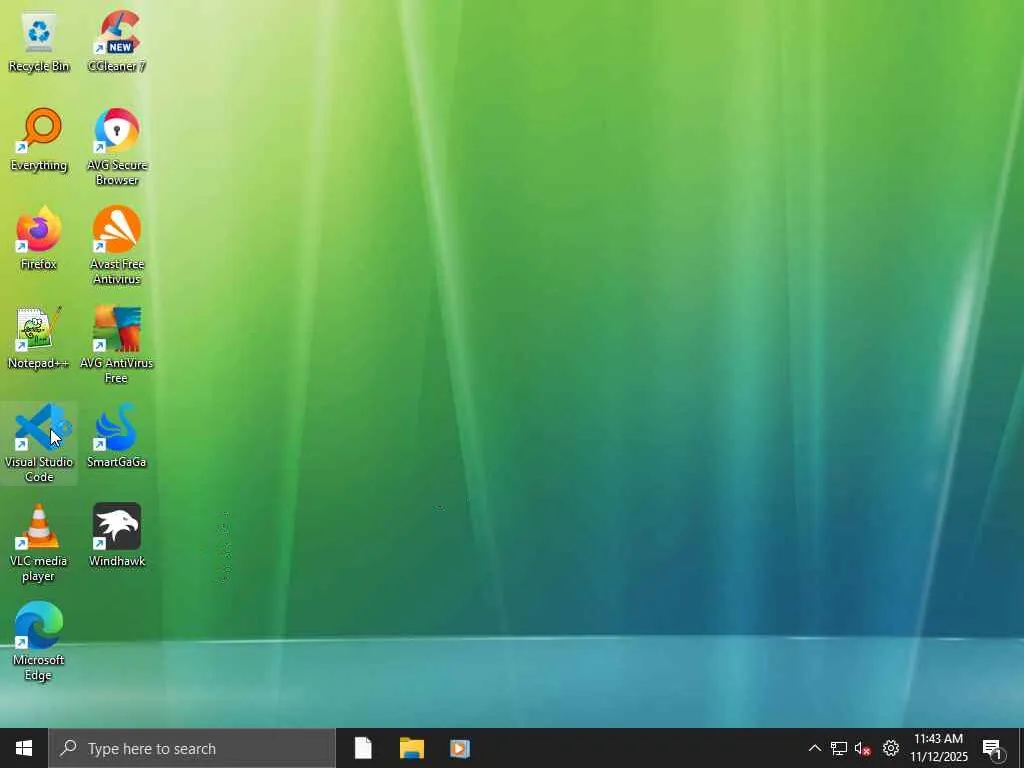Viewport: 1024px width, 768px height.
Task: Select the Firefox desktop shortcut
Action: pos(39,239)
